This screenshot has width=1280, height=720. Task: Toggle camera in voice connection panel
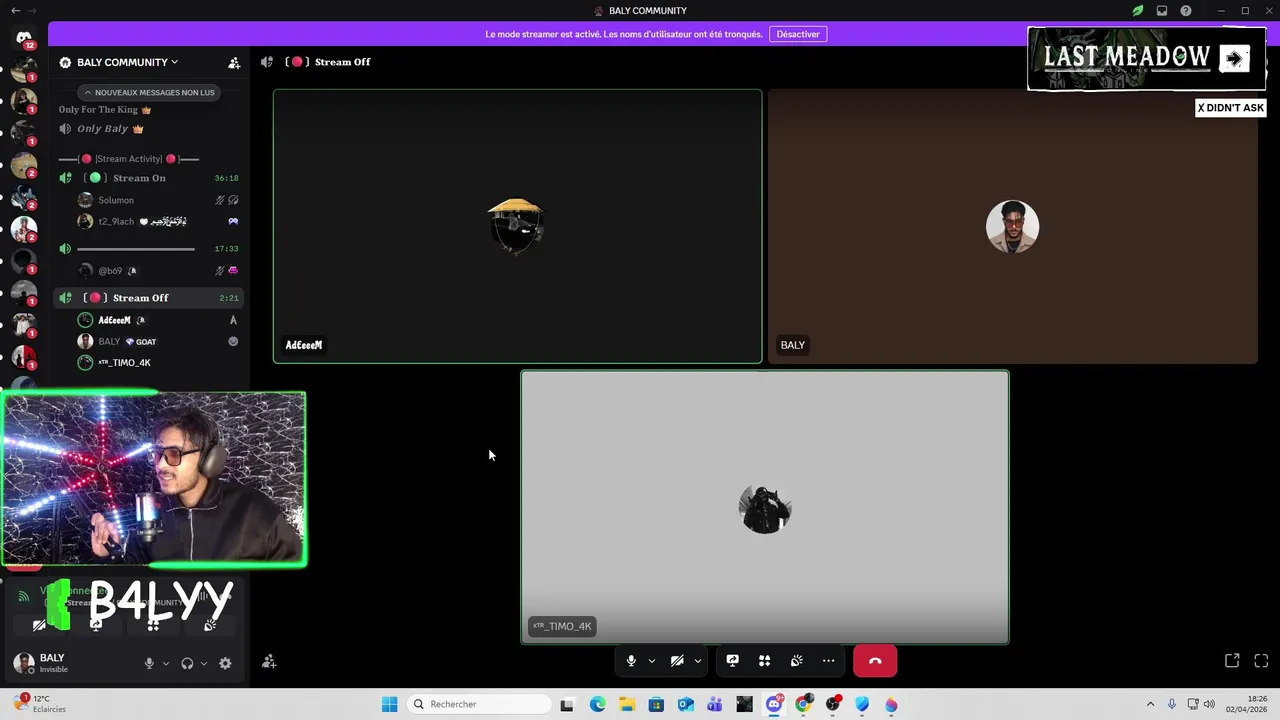click(x=39, y=625)
